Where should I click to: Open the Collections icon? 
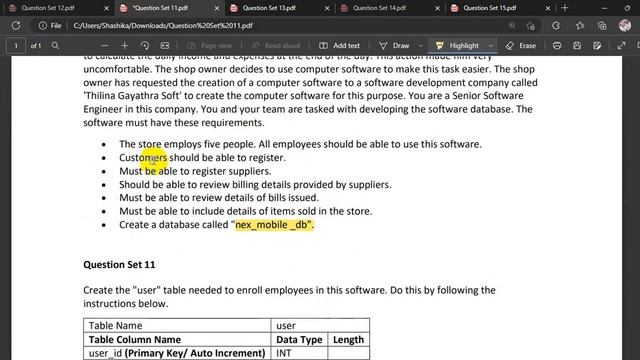[602, 26]
